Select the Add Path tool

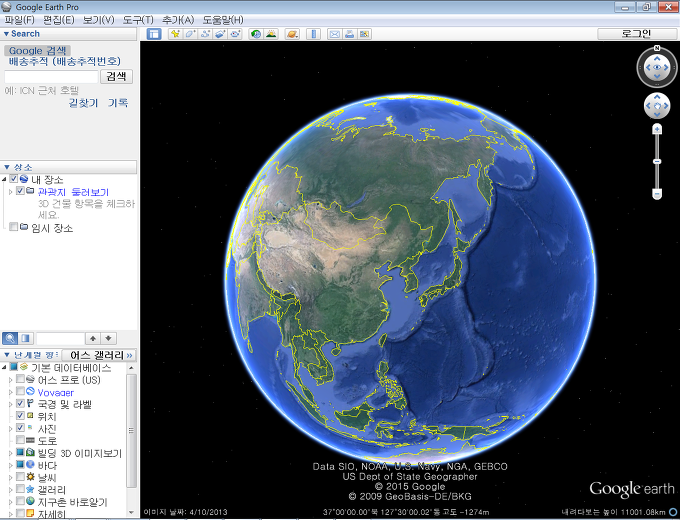pos(206,34)
